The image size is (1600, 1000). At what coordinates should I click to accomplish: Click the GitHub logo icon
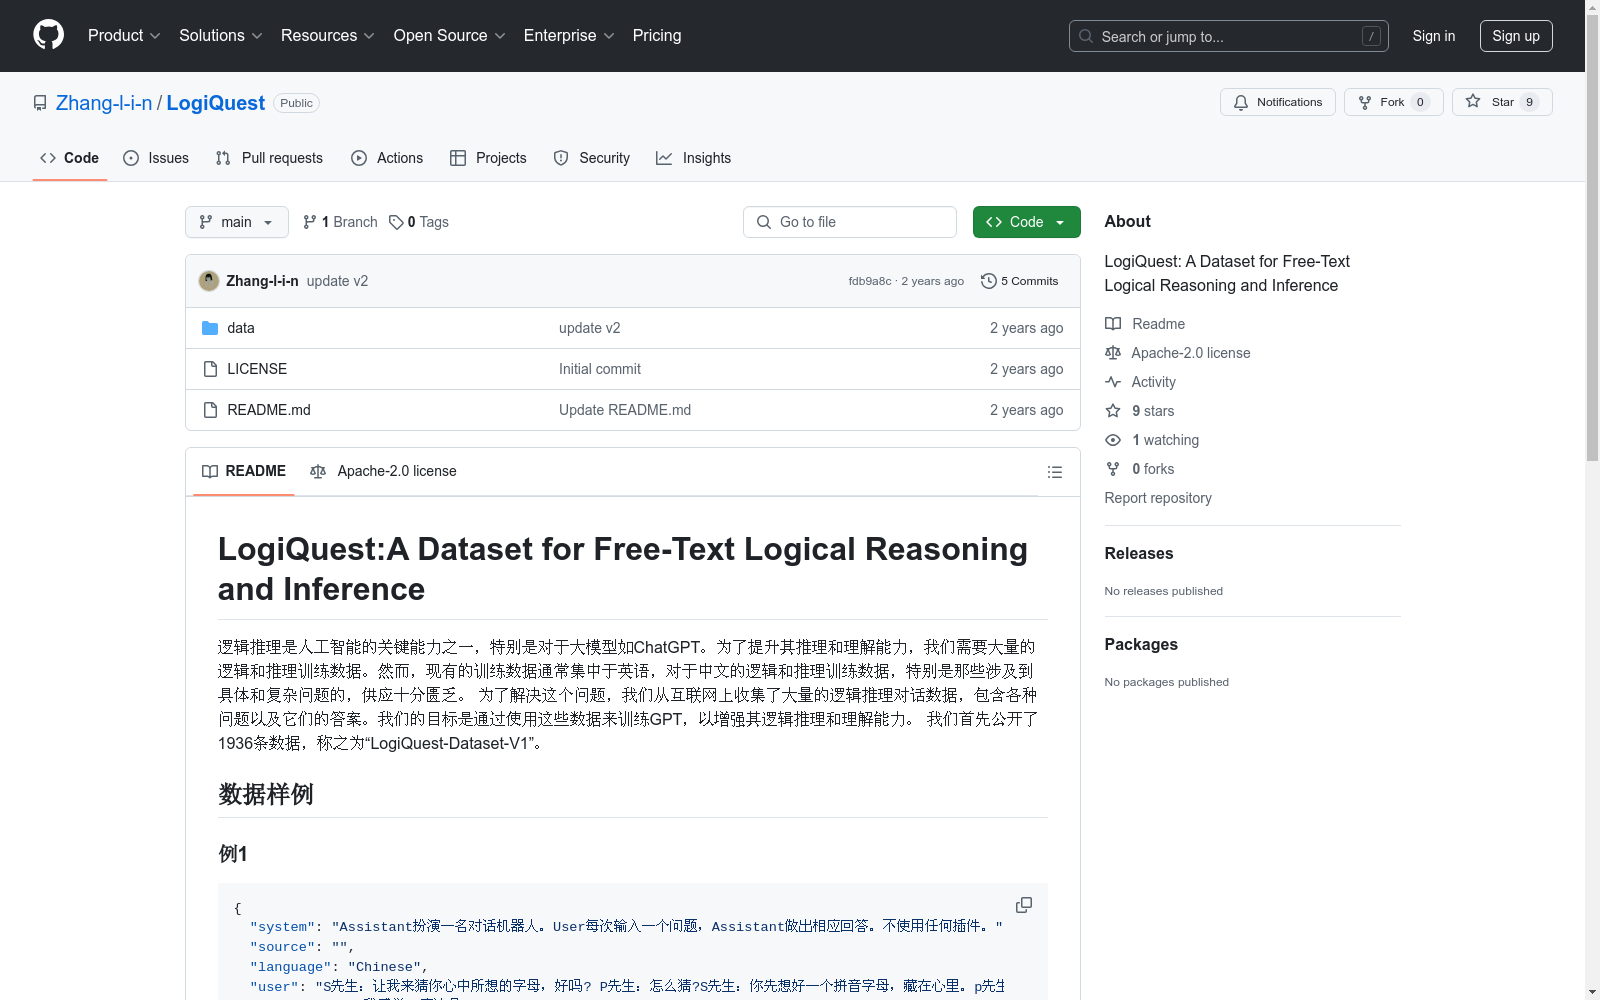tap(48, 35)
